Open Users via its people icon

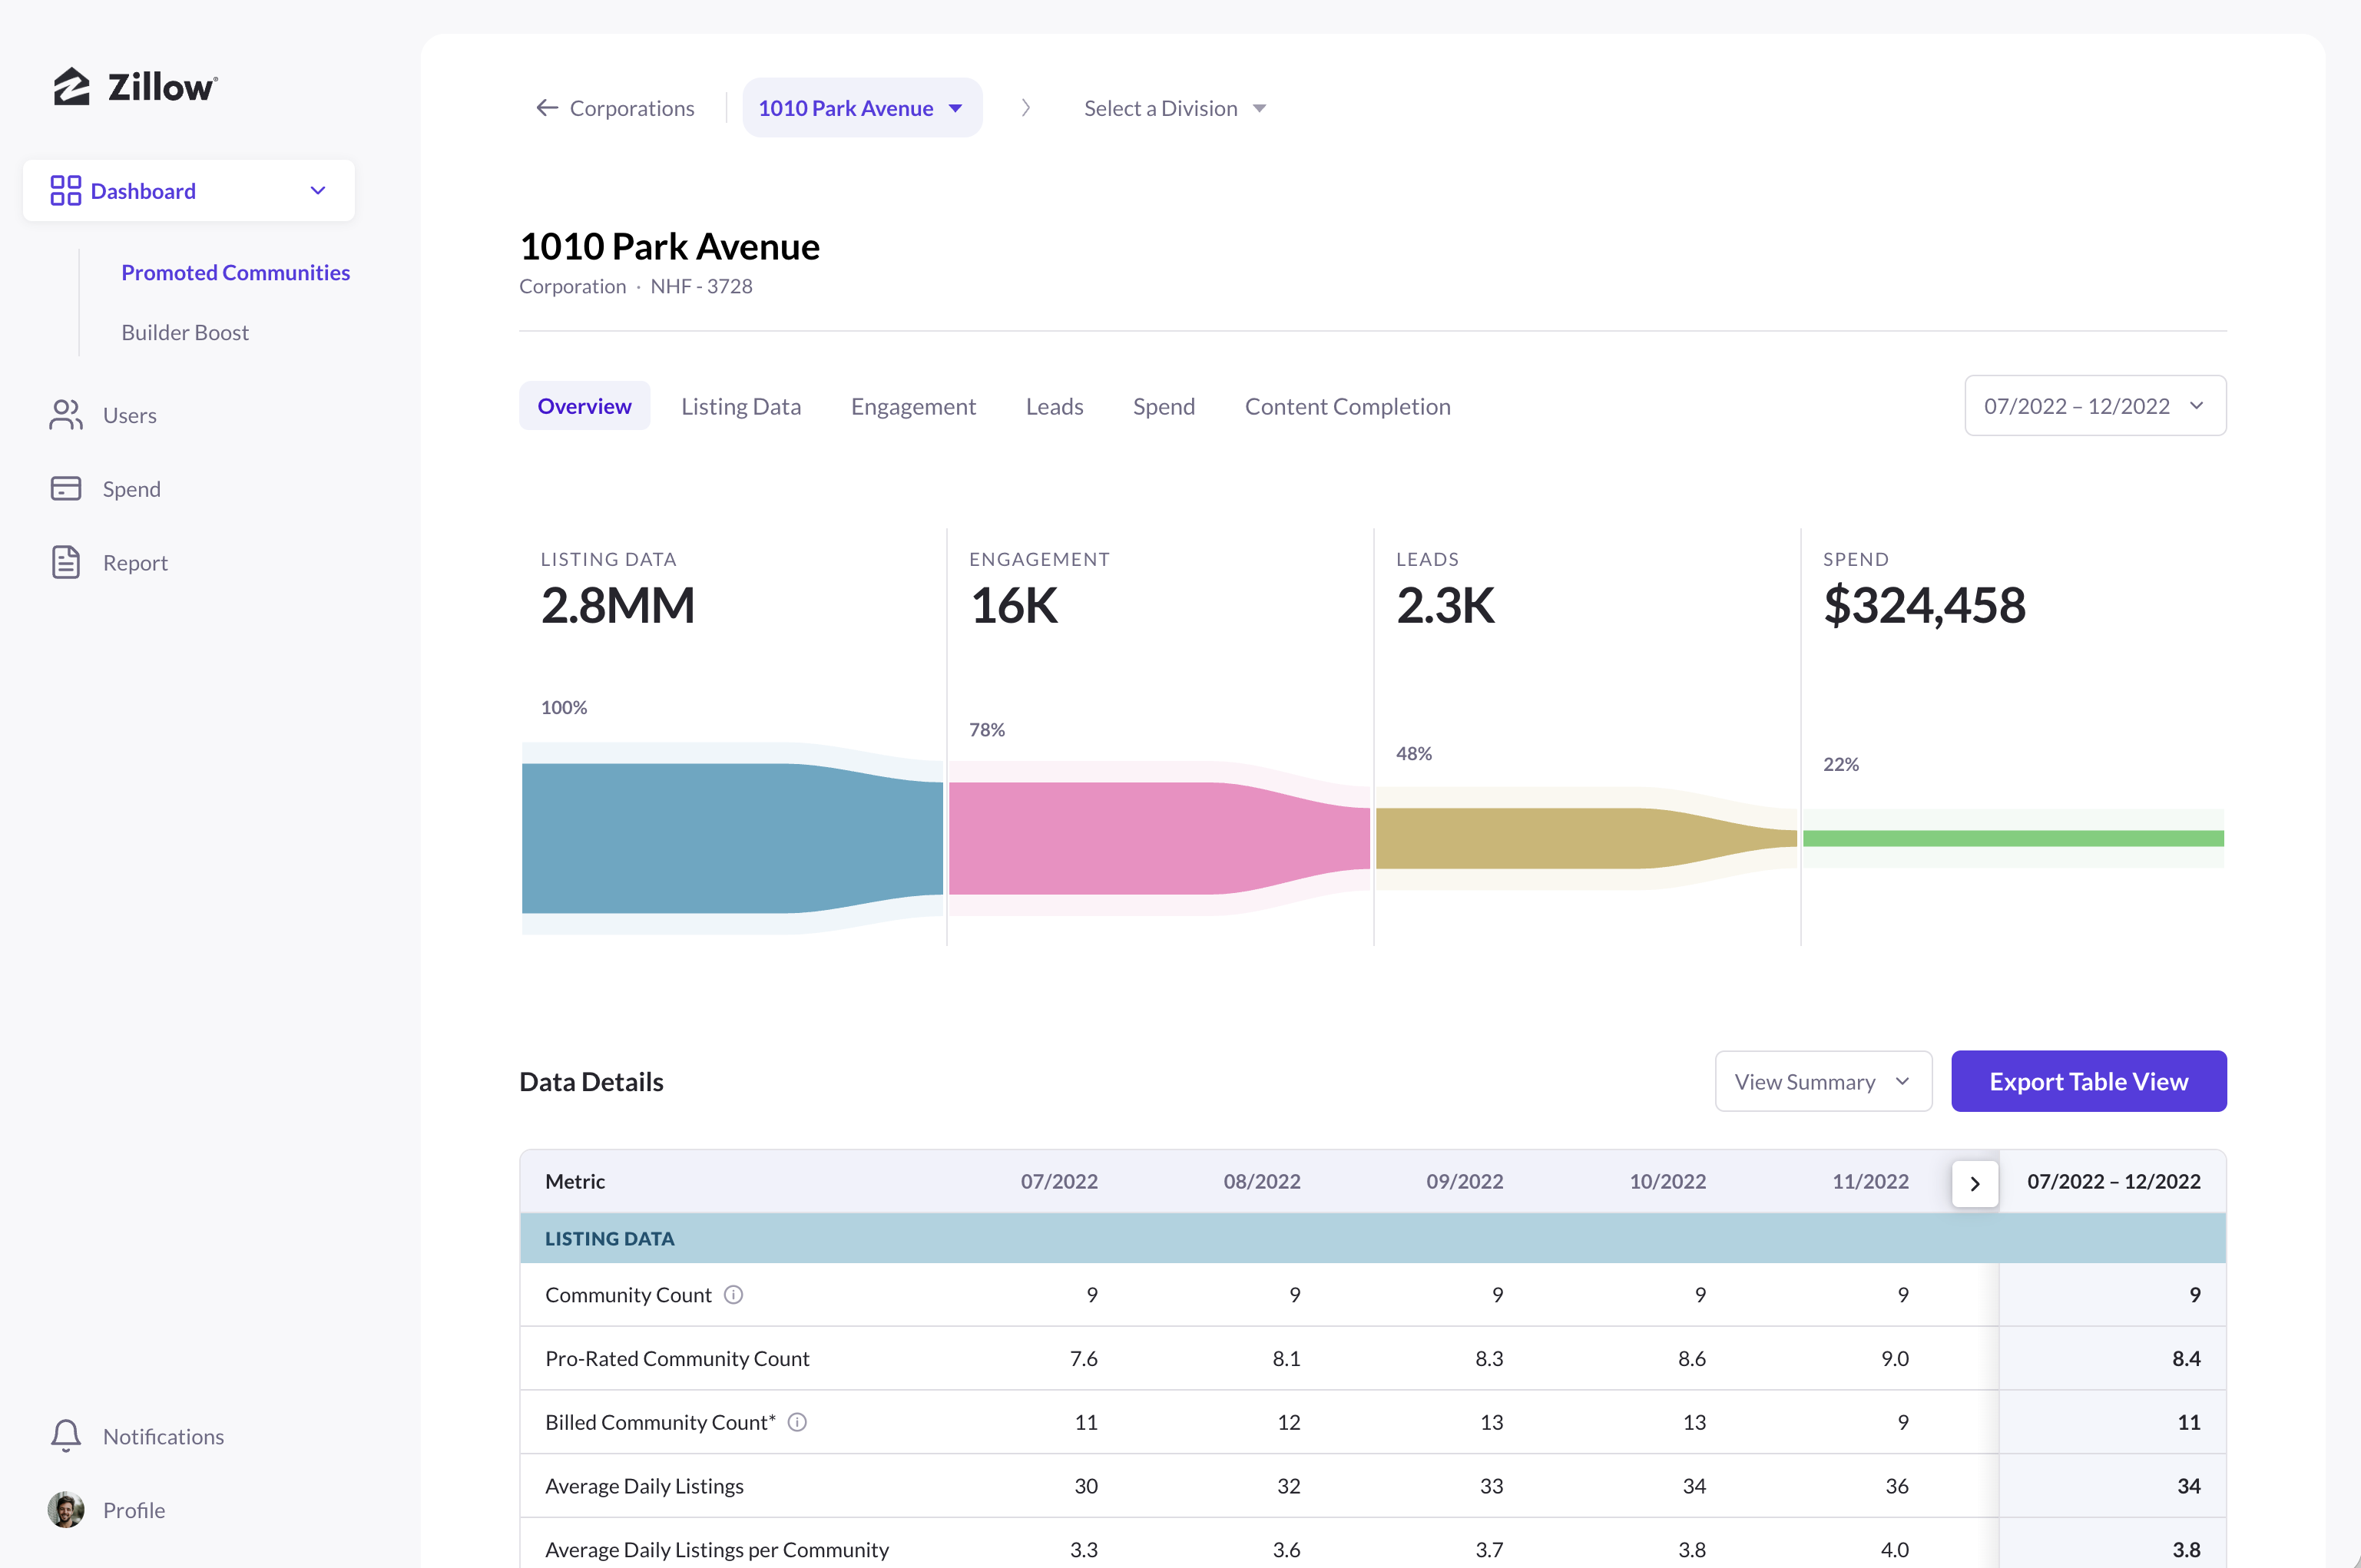tap(66, 415)
